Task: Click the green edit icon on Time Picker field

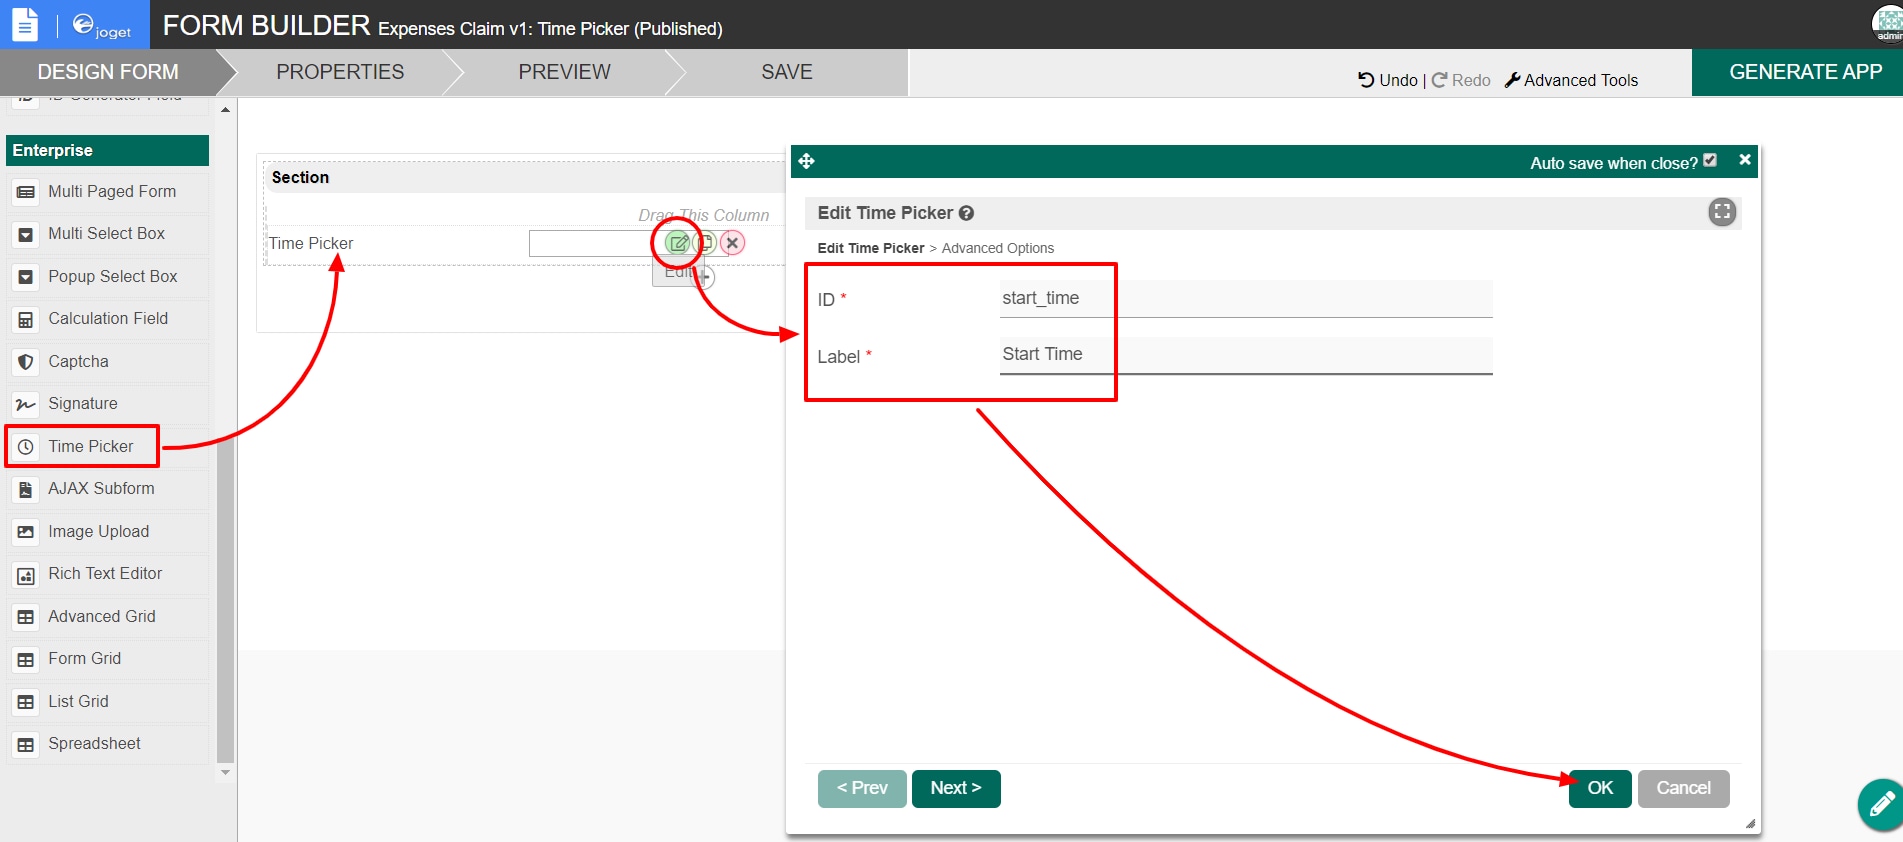Action: [678, 243]
